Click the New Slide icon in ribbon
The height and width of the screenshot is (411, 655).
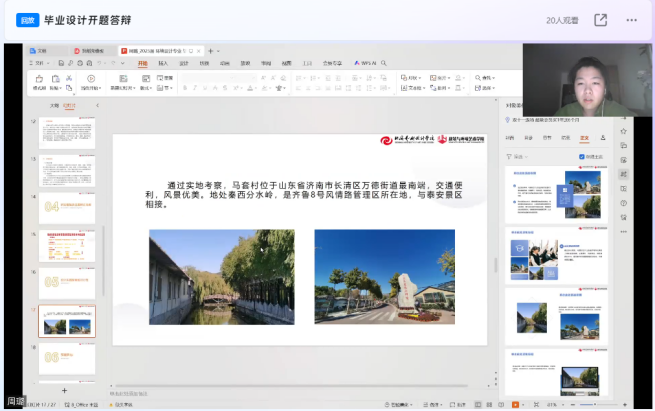point(121,80)
